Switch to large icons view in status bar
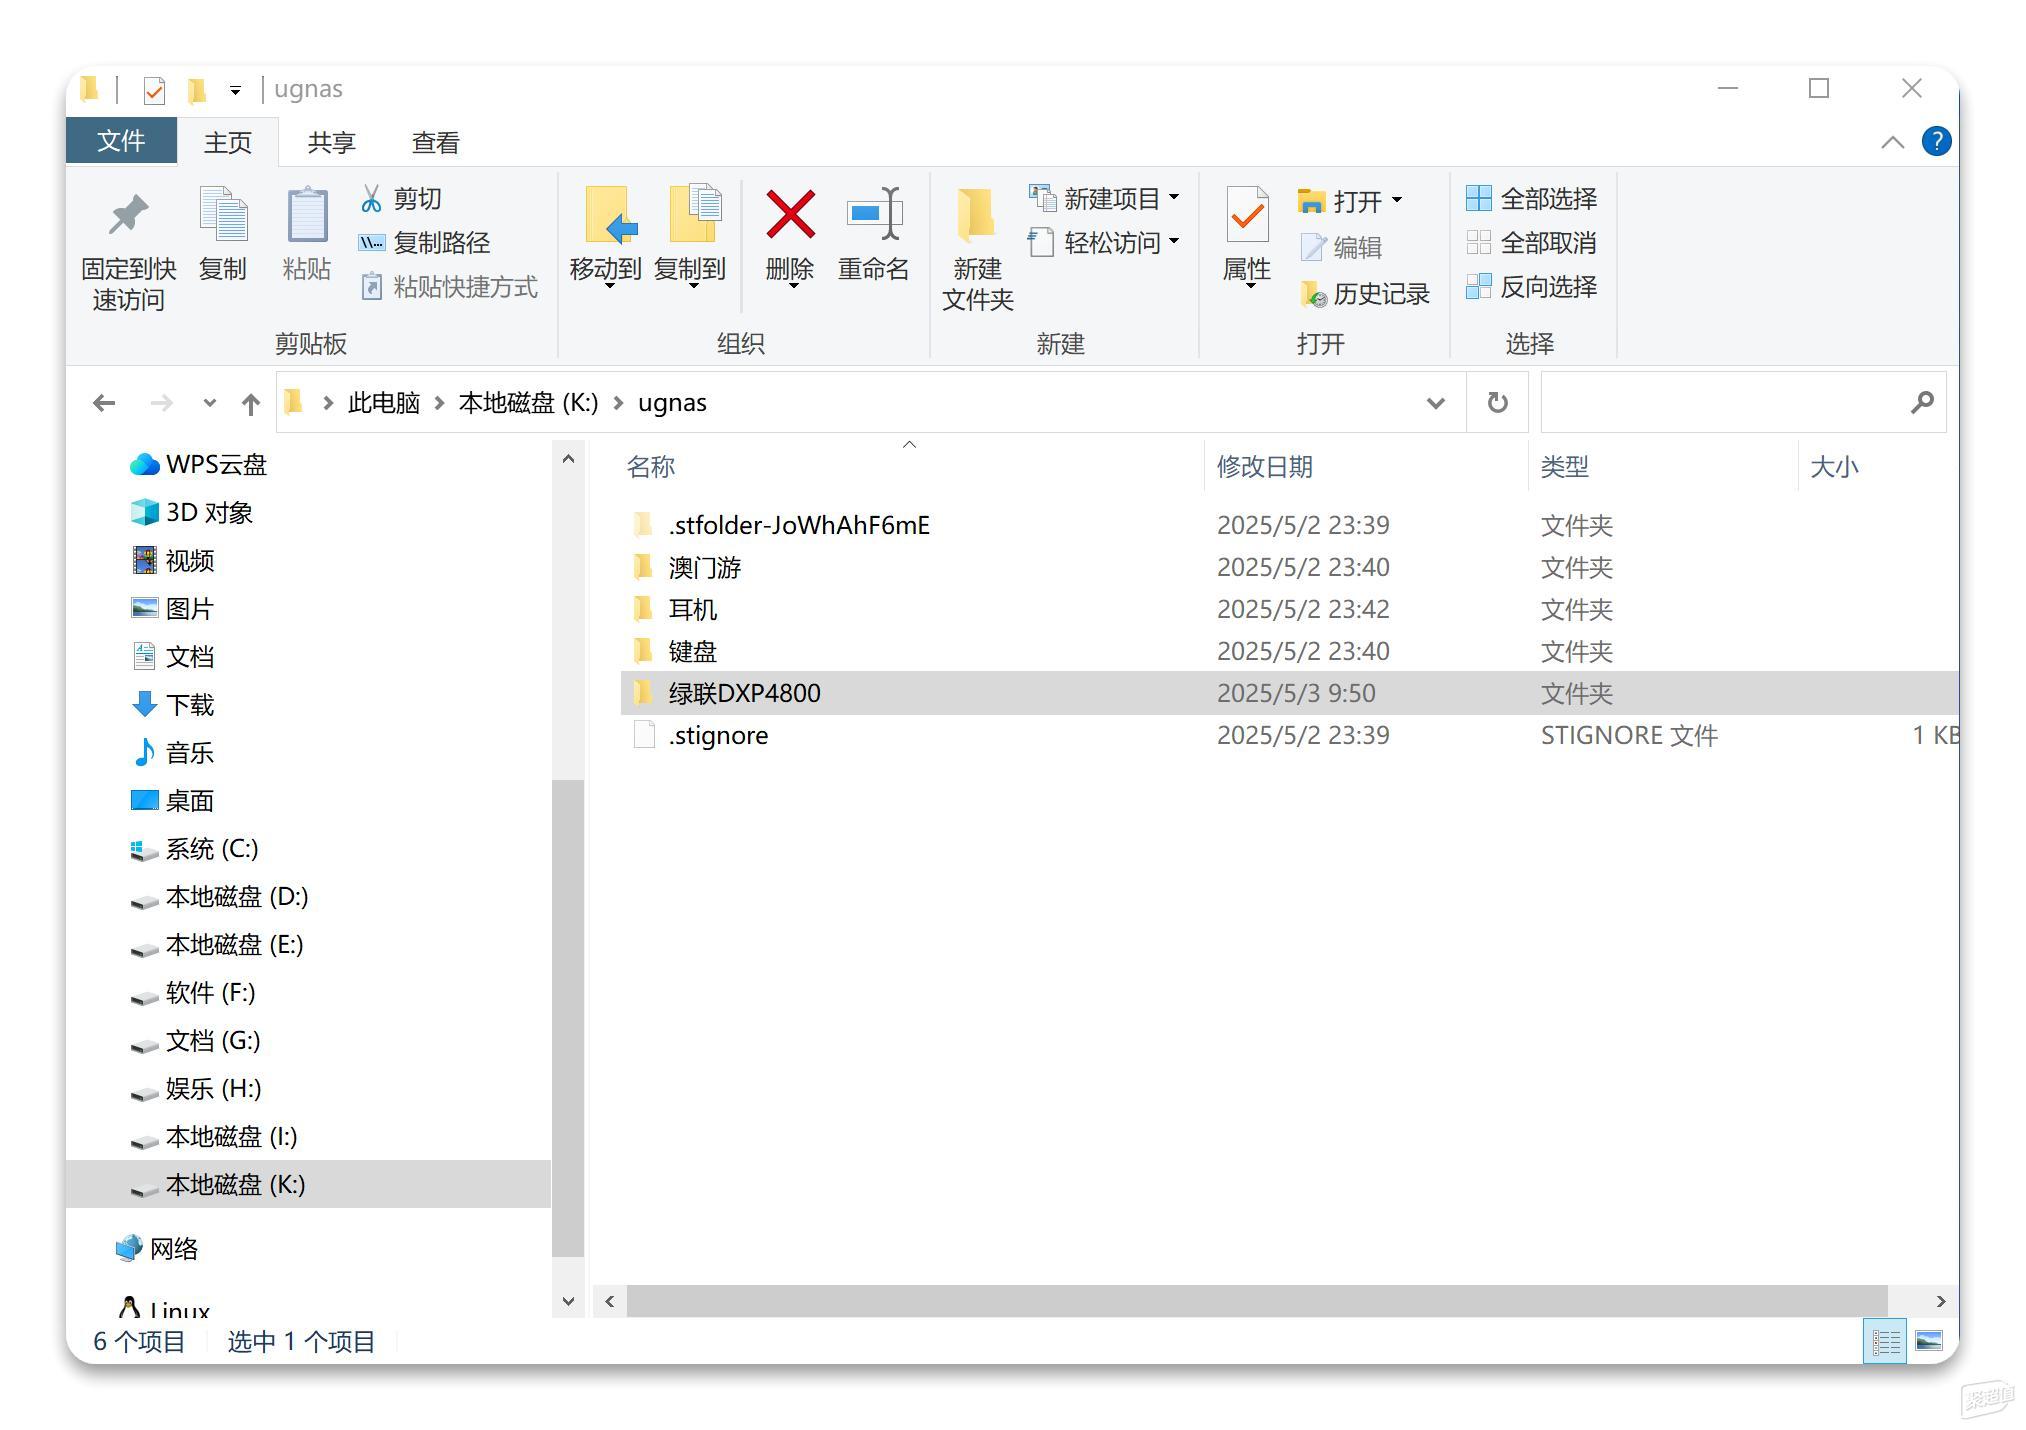2026x1430 pixels. pyautogui.click(x=1929, y=1341)
